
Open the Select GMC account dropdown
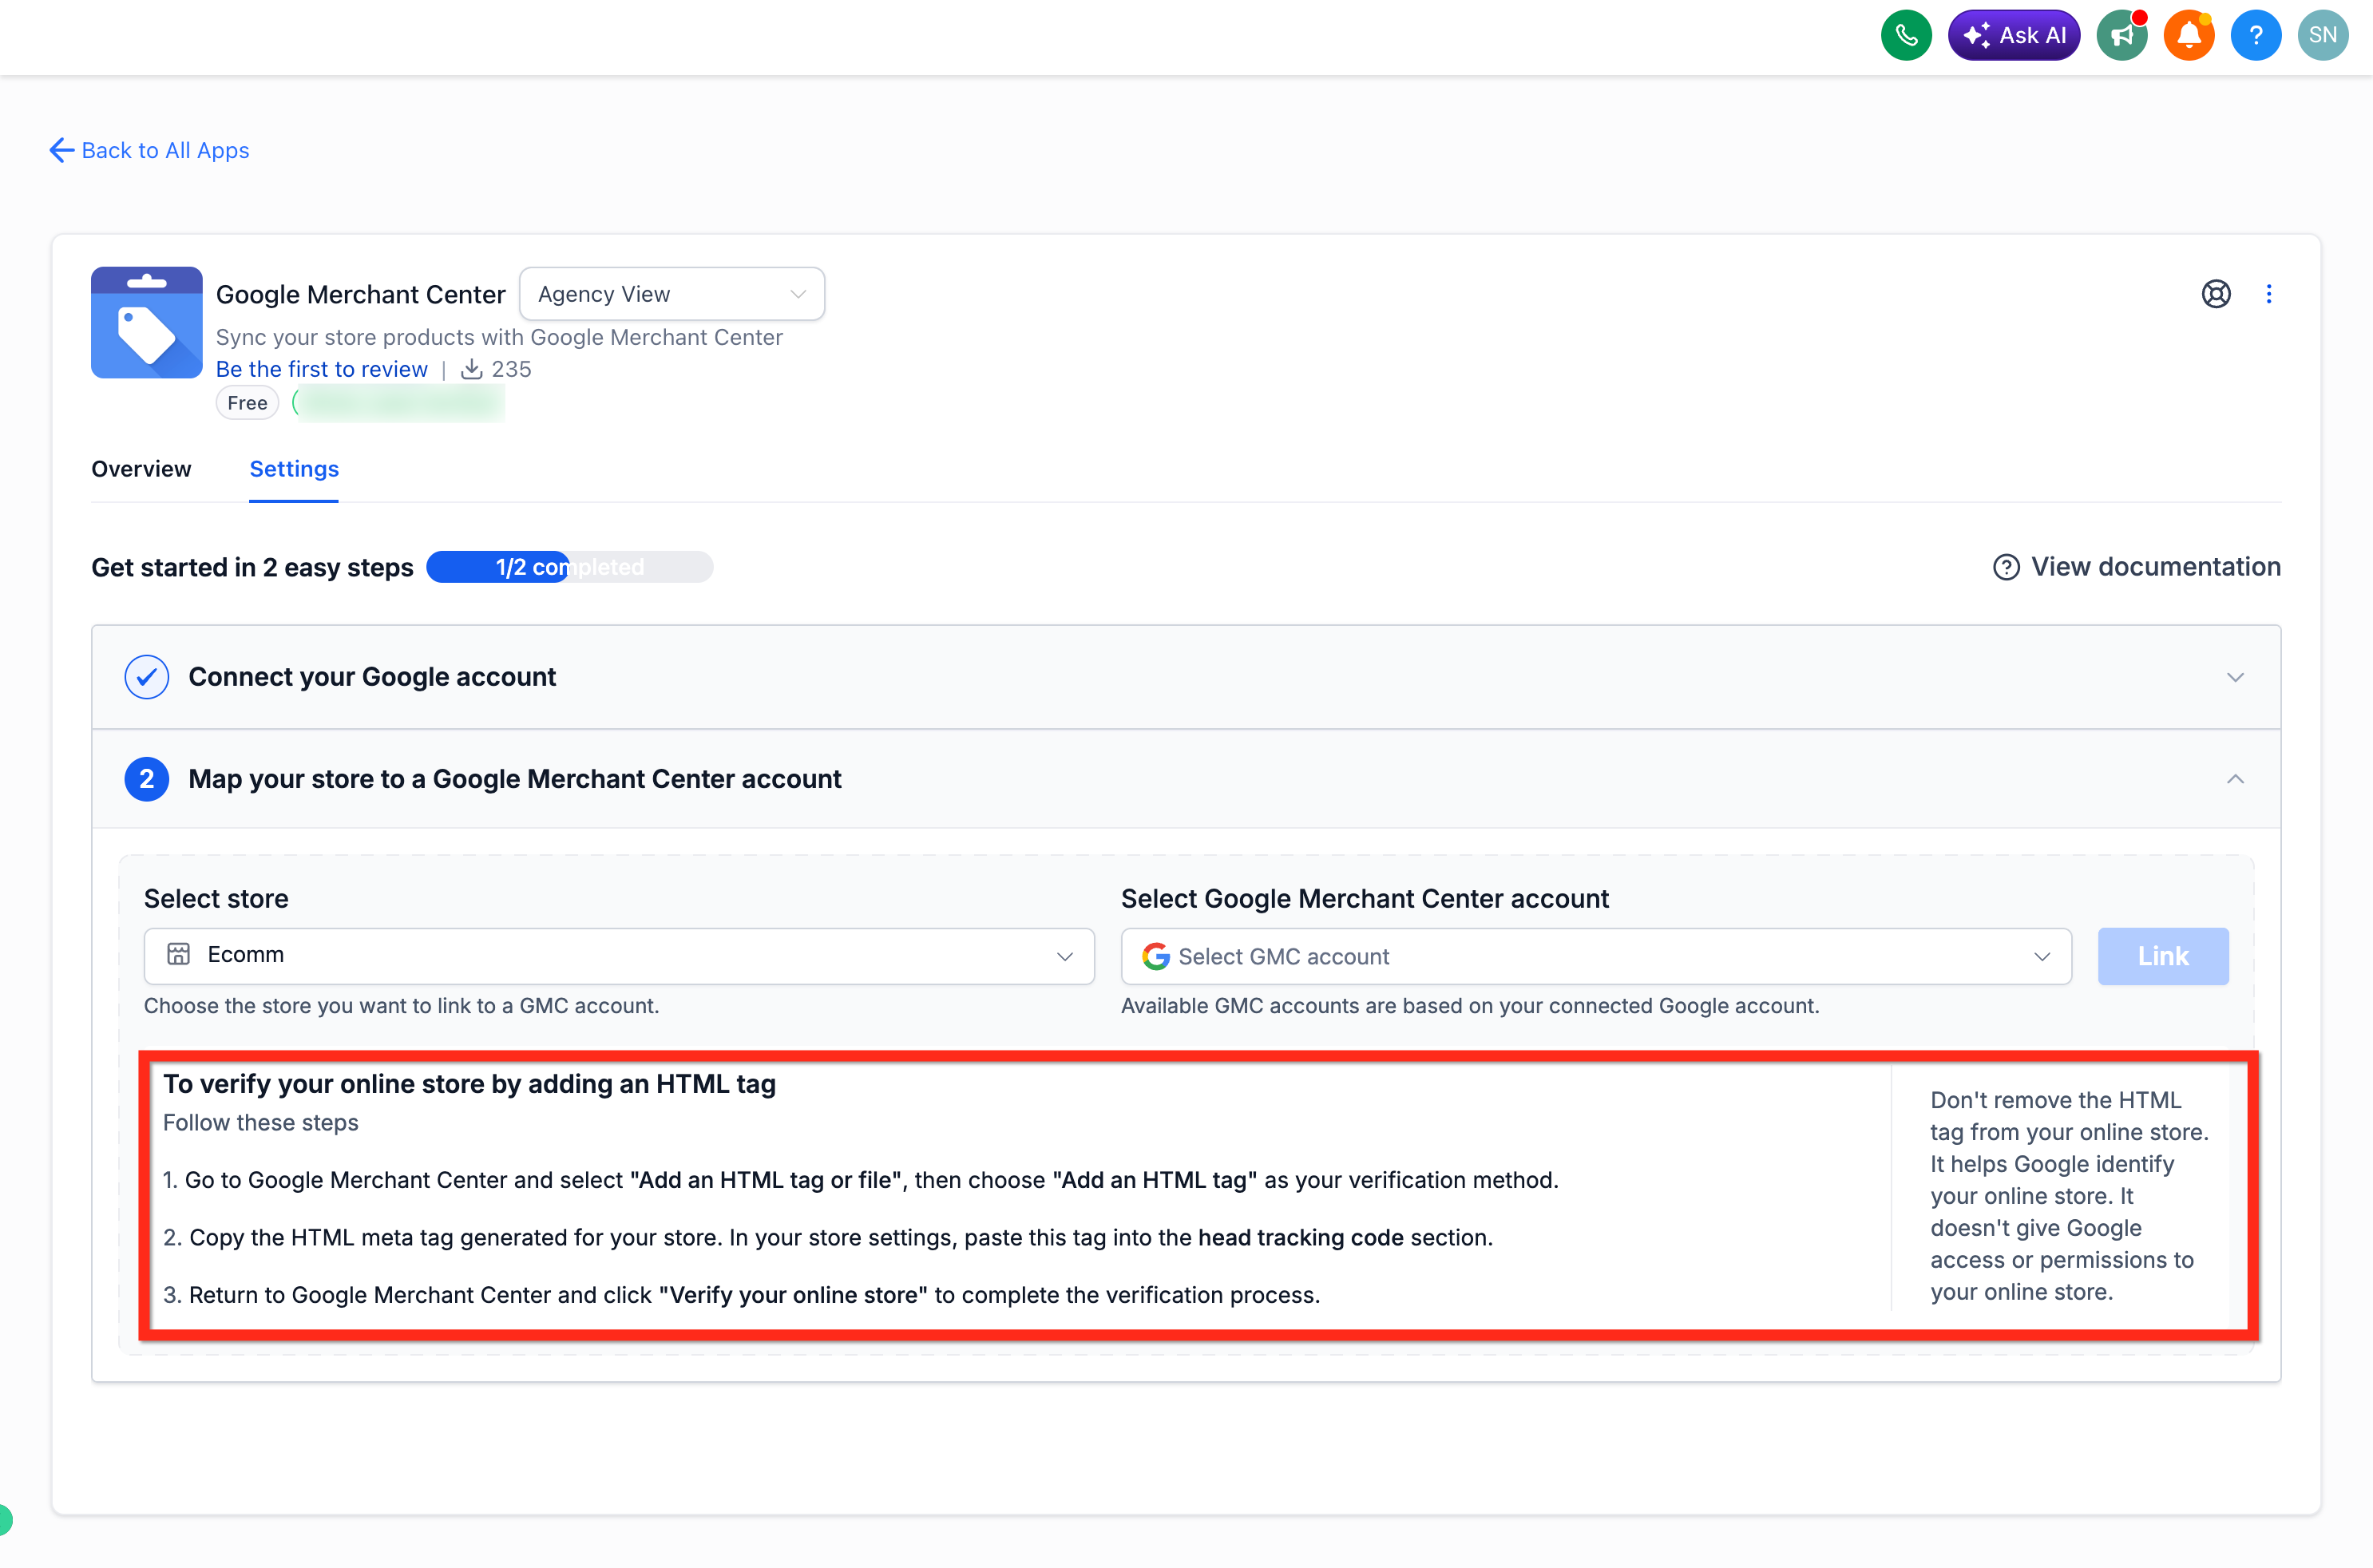[x=1596, y=956]
